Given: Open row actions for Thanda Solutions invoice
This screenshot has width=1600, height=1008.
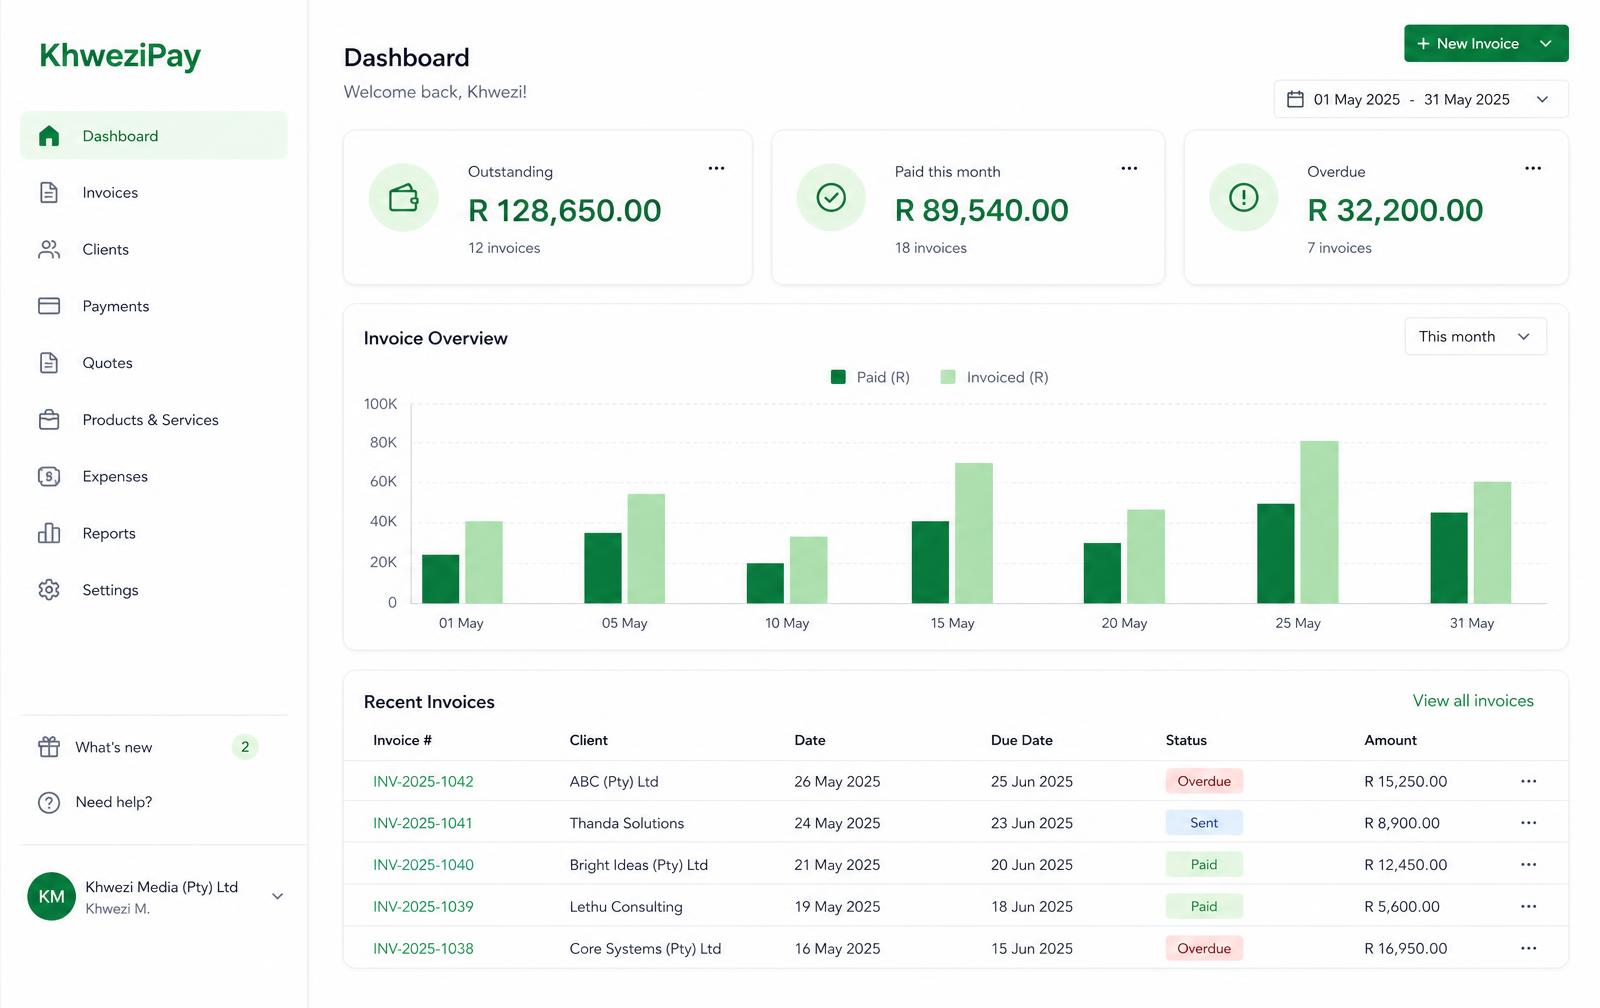Looking at the screenshot, I should coord(1528,823).
